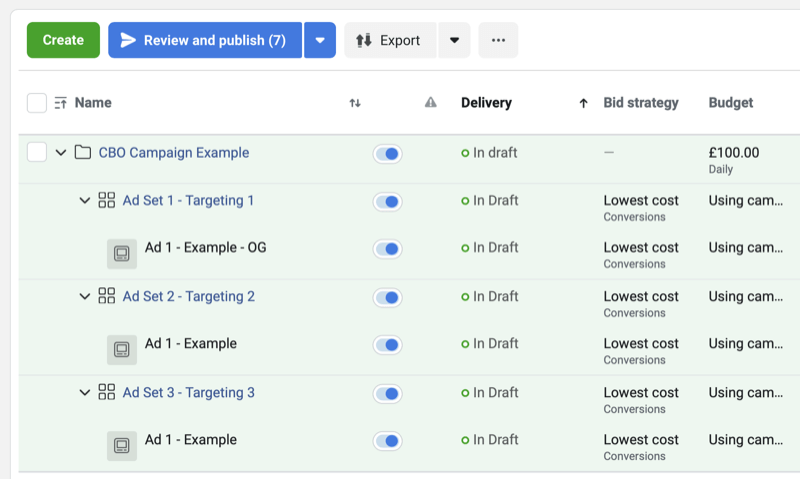Screen dimensions: 800x479
Task: Check the CBO Campaign Example row checkbox
Action: click(x=37, y=153)
